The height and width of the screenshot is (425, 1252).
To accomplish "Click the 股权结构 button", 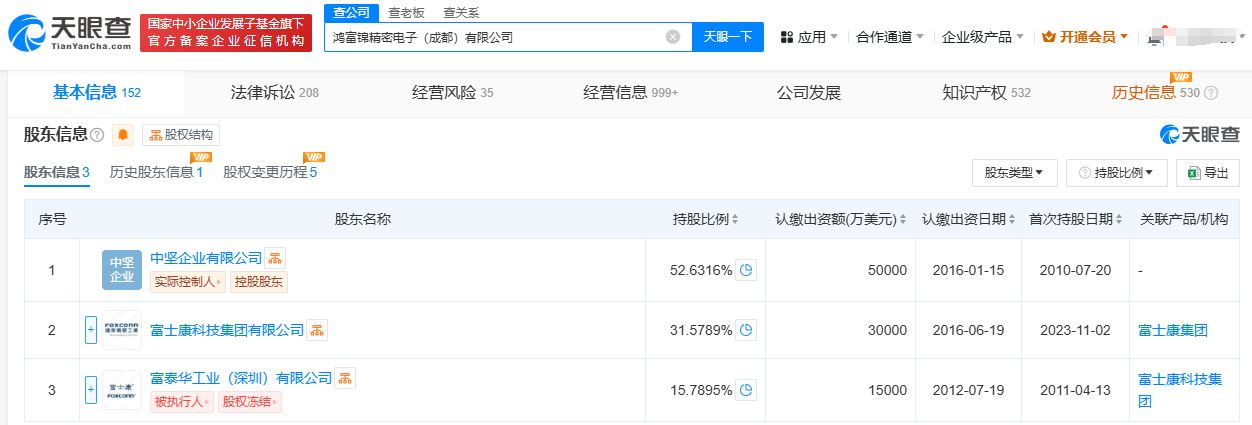I will [180, 135].
